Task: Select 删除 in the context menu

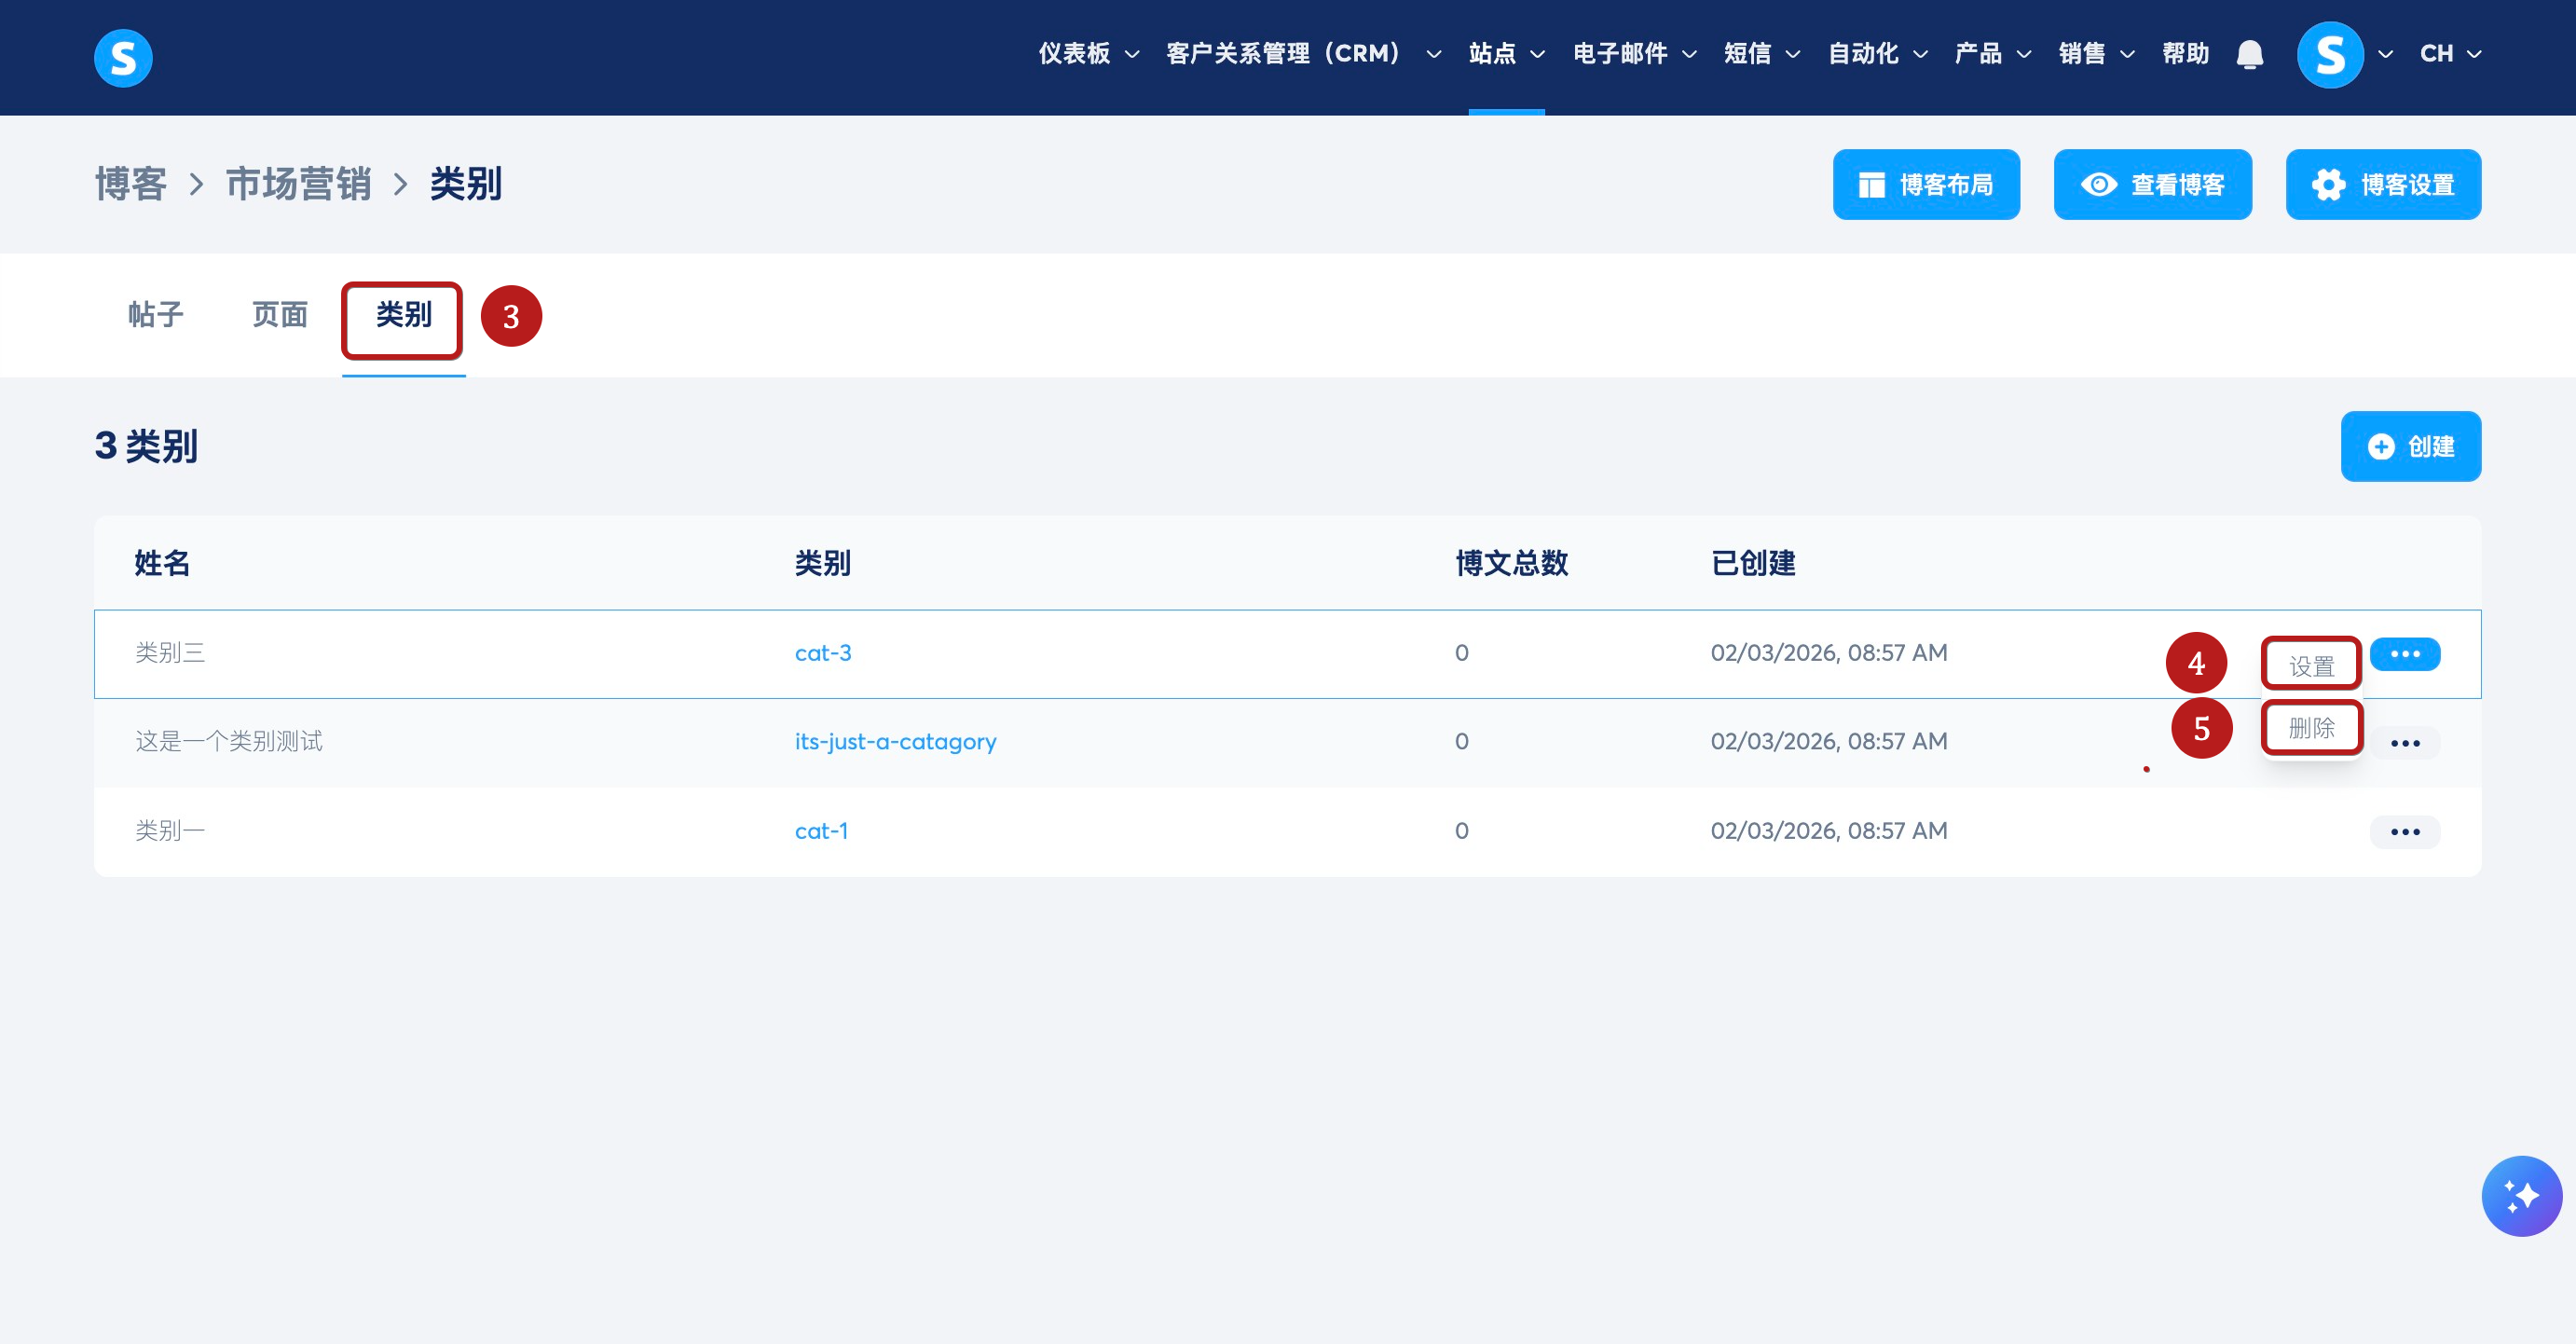Action: 2311,728
